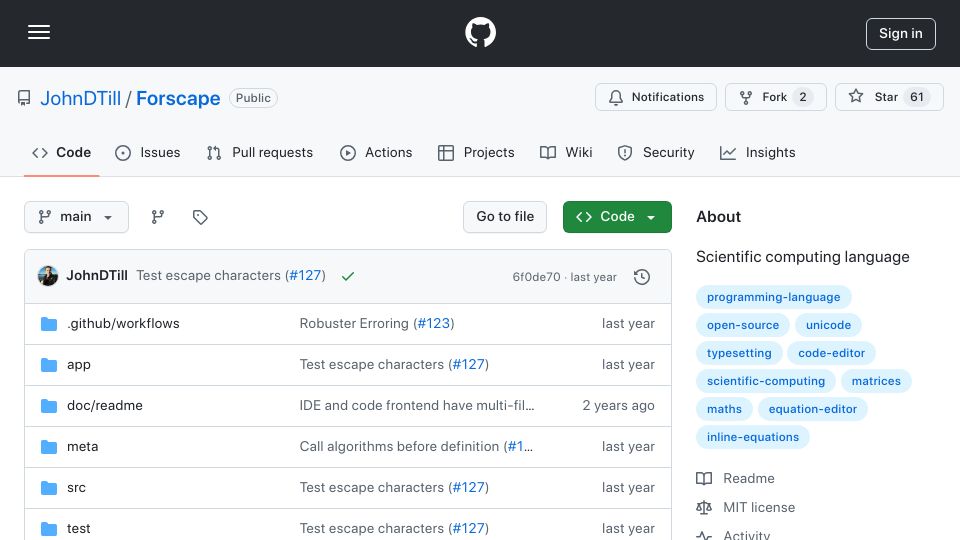The height and width of the screenshot is (540, 960).
Task: View tags via the tag icon
Action: 200,217
